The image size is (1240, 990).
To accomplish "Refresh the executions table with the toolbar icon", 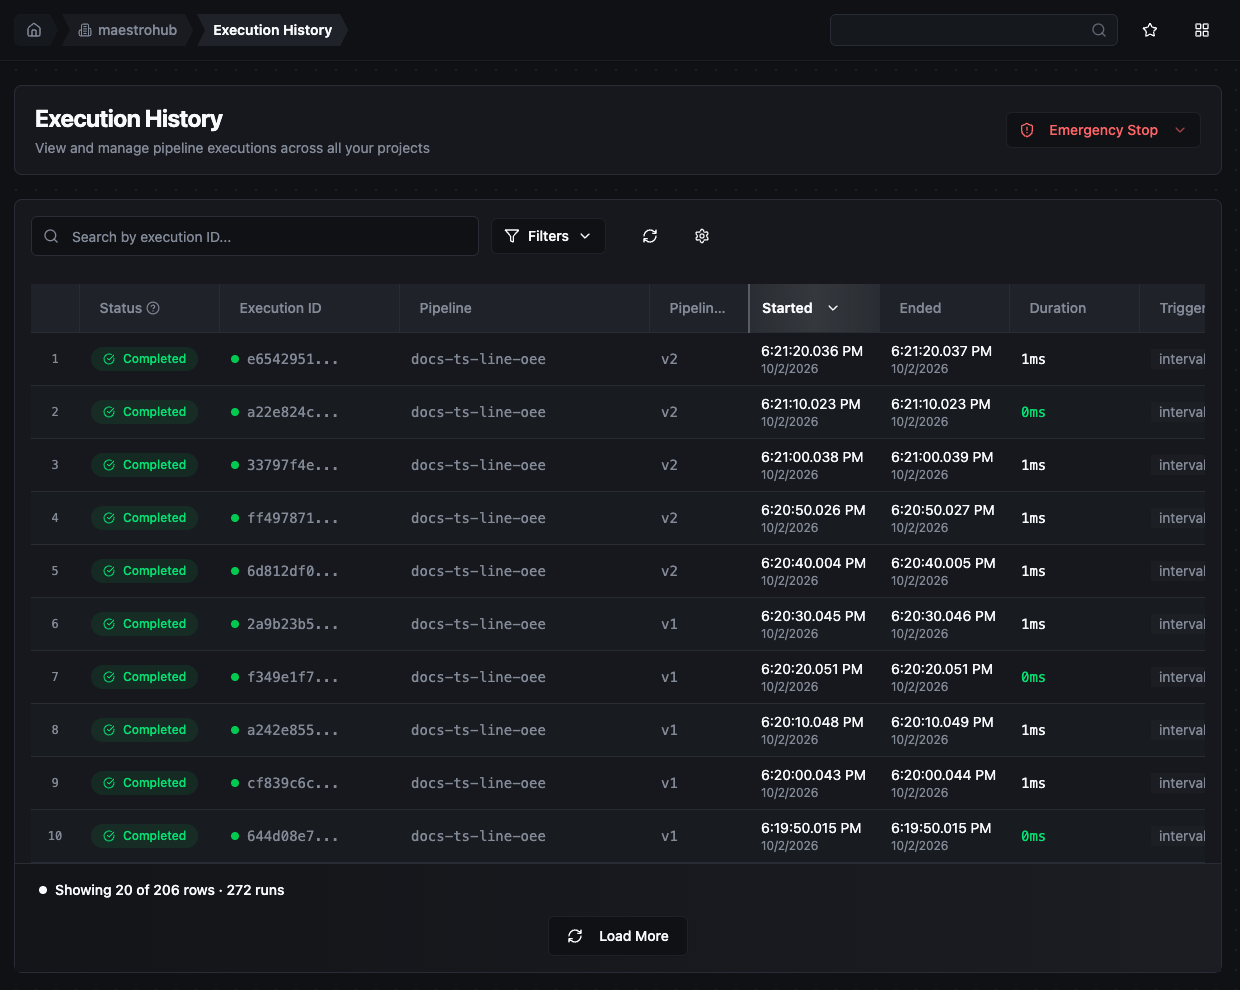I will coord(650,236).
